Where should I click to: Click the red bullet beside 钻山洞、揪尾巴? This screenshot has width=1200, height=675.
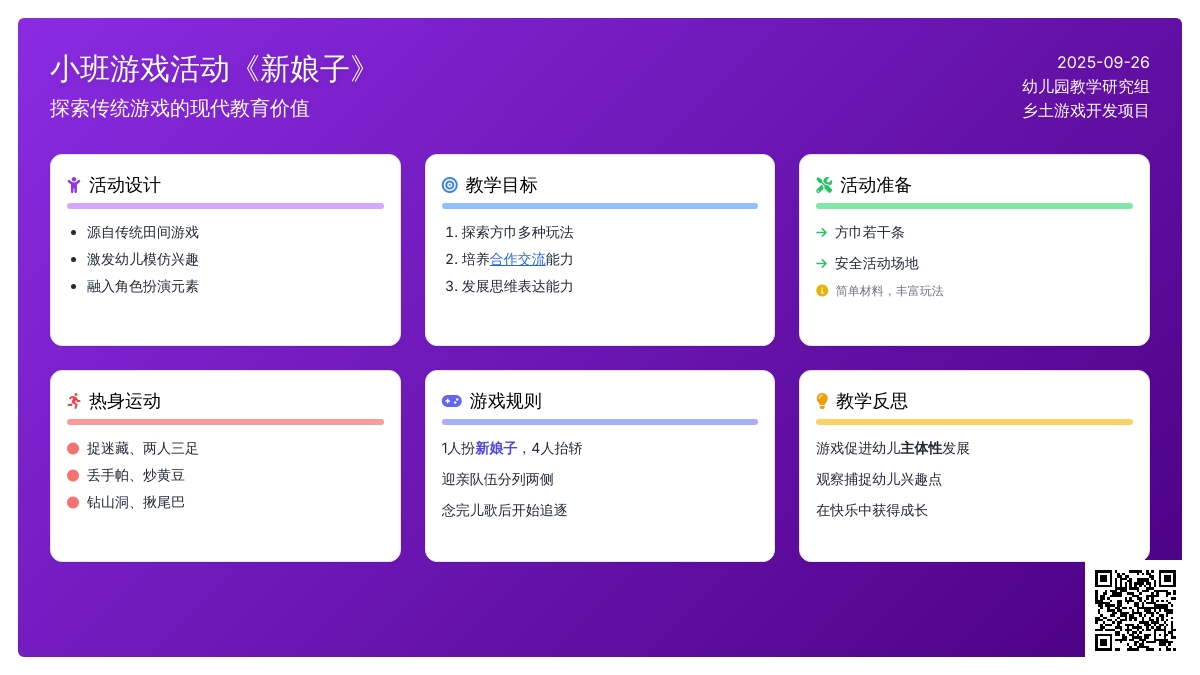pyautogui.click(x=73, y=502)
